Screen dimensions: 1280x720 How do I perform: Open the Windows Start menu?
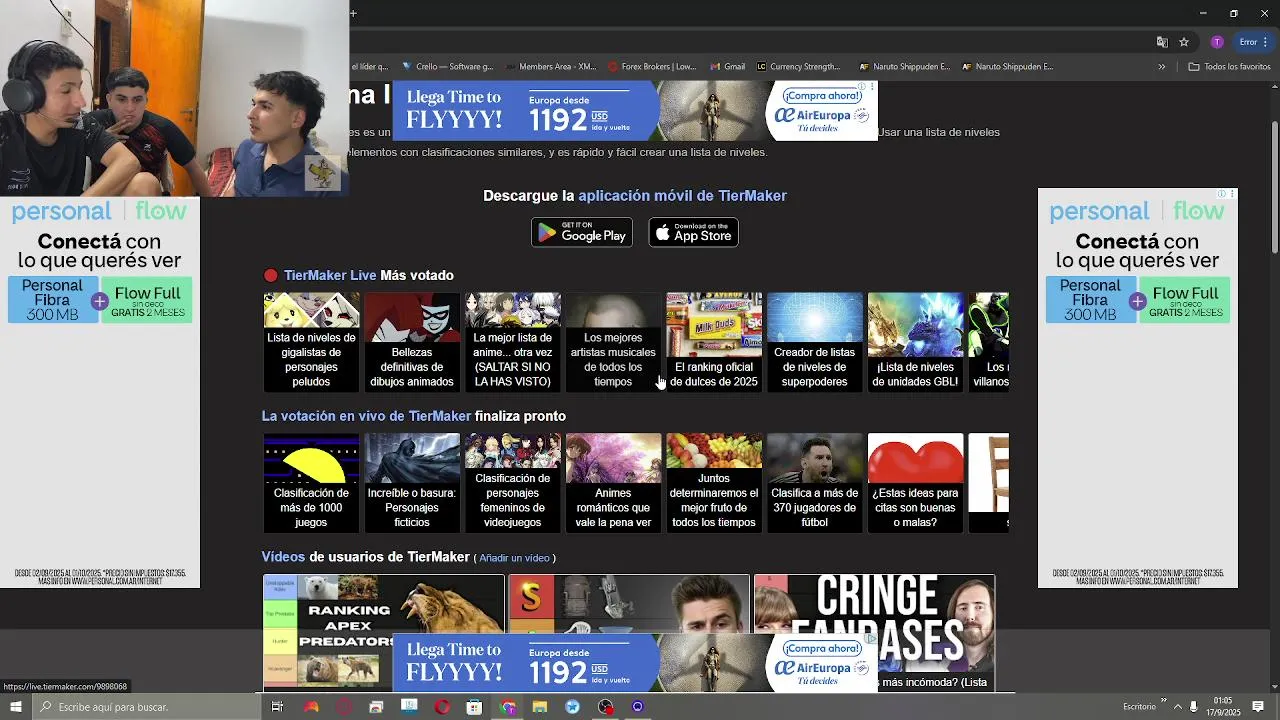(15, 707)
